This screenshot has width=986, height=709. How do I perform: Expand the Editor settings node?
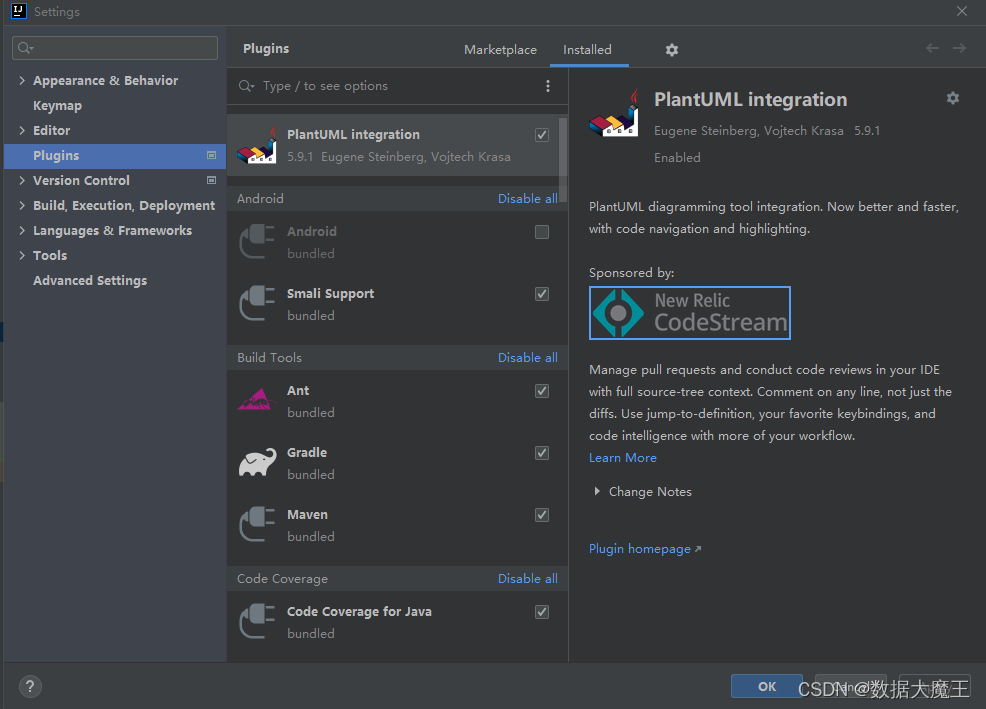(22, 130)
